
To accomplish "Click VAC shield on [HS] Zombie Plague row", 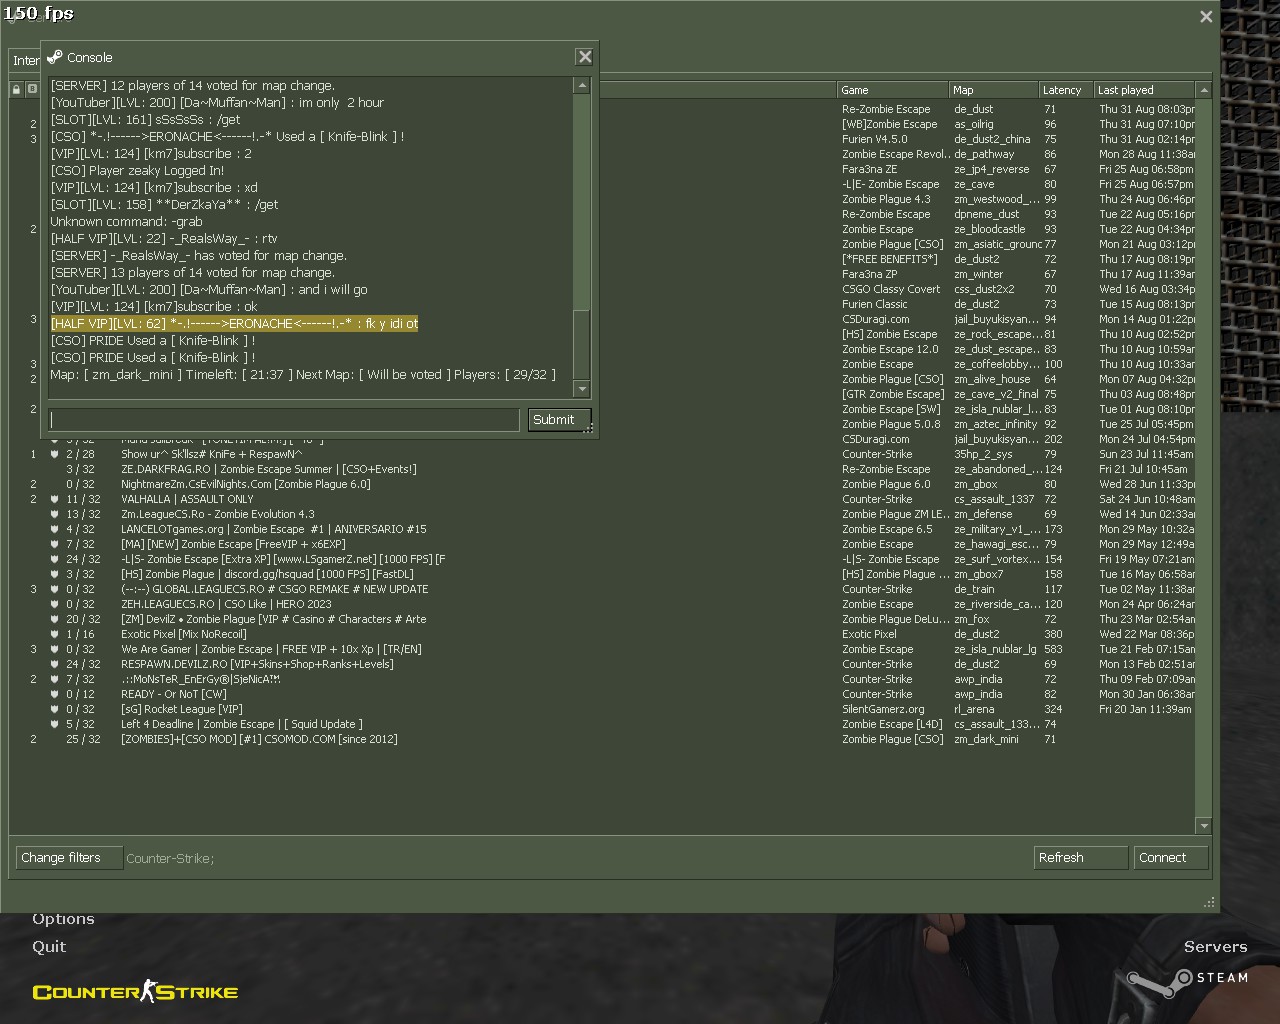I will 54,574.
